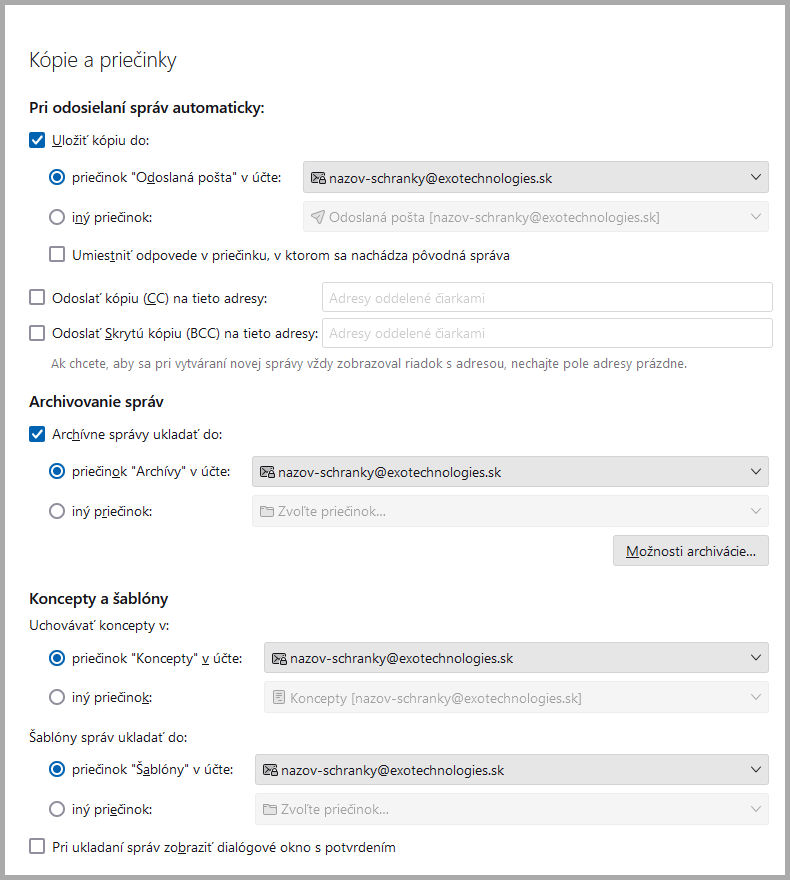
Task: Click mail icon in Archívy account dropdown
Action: coord(267,472)
